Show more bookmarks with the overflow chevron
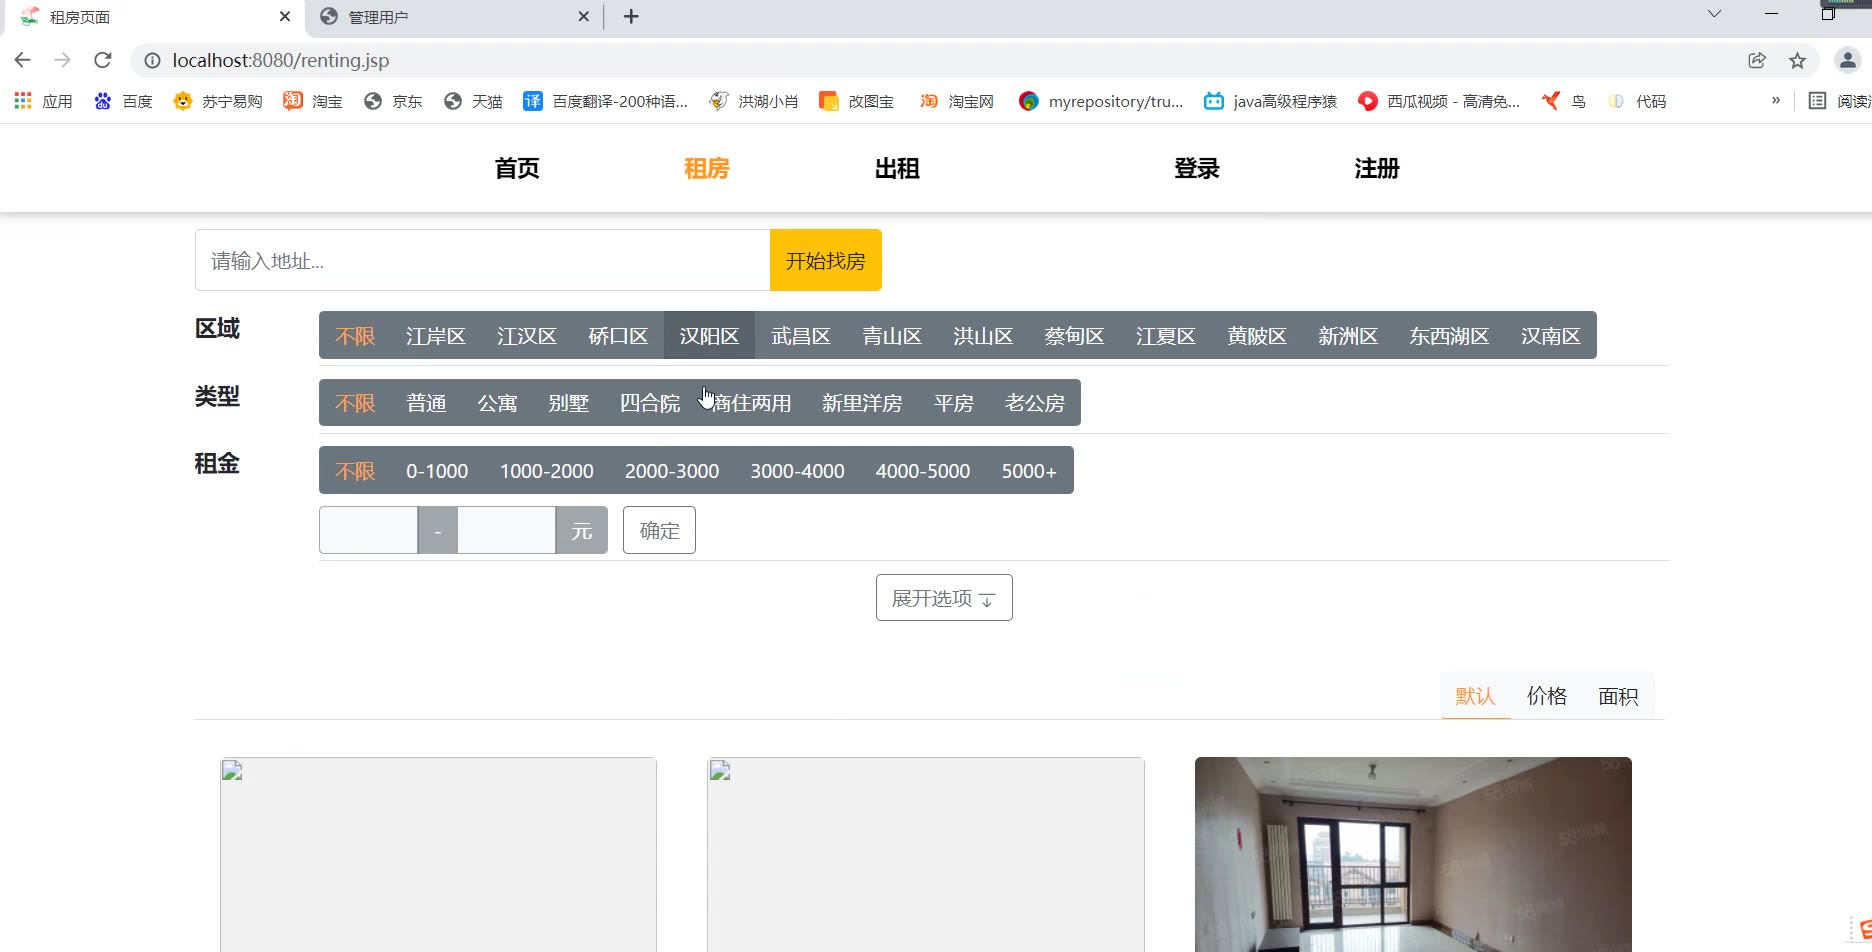1872x952 pixels. [x=1776, y=101]
